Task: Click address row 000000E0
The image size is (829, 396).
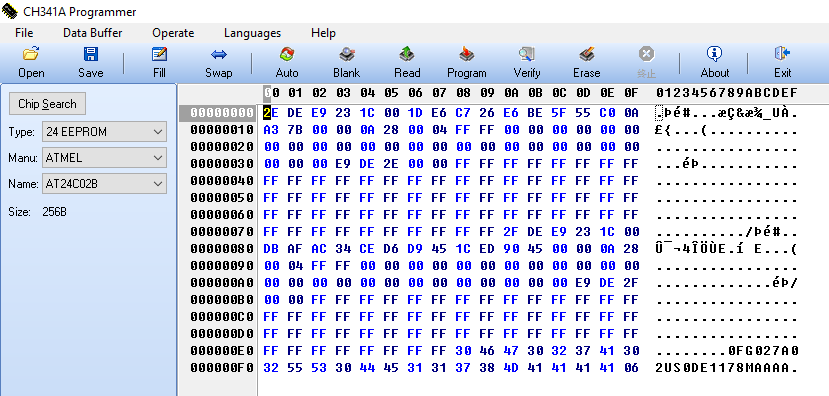Action: [222, 351]
